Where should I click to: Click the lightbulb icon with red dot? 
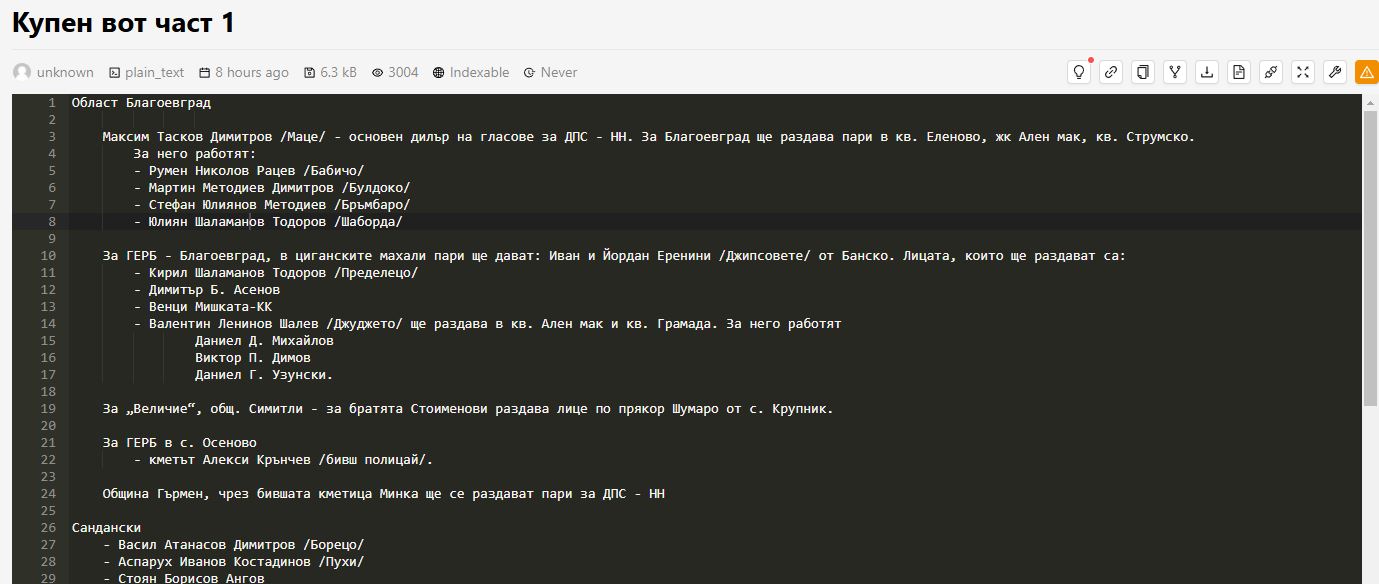point(1079,72)
